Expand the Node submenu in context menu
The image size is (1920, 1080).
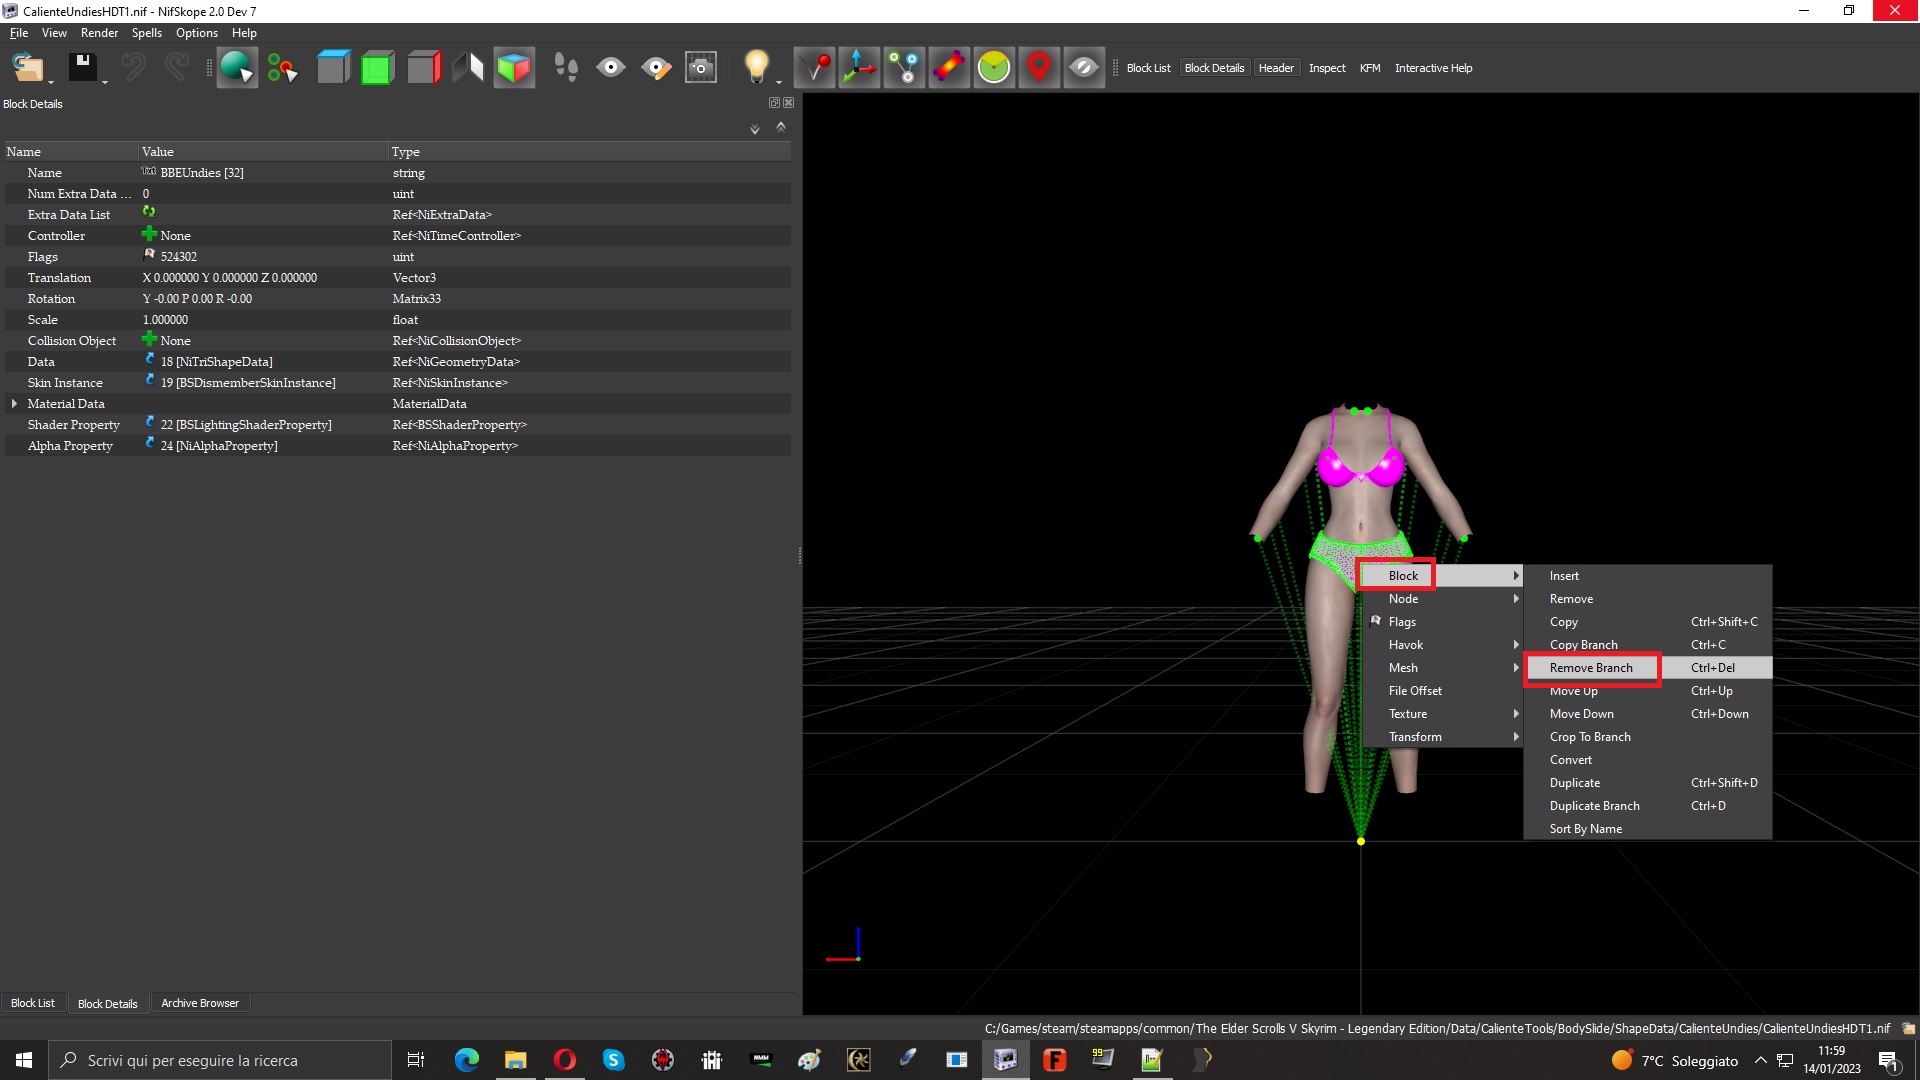[1443, 599]
